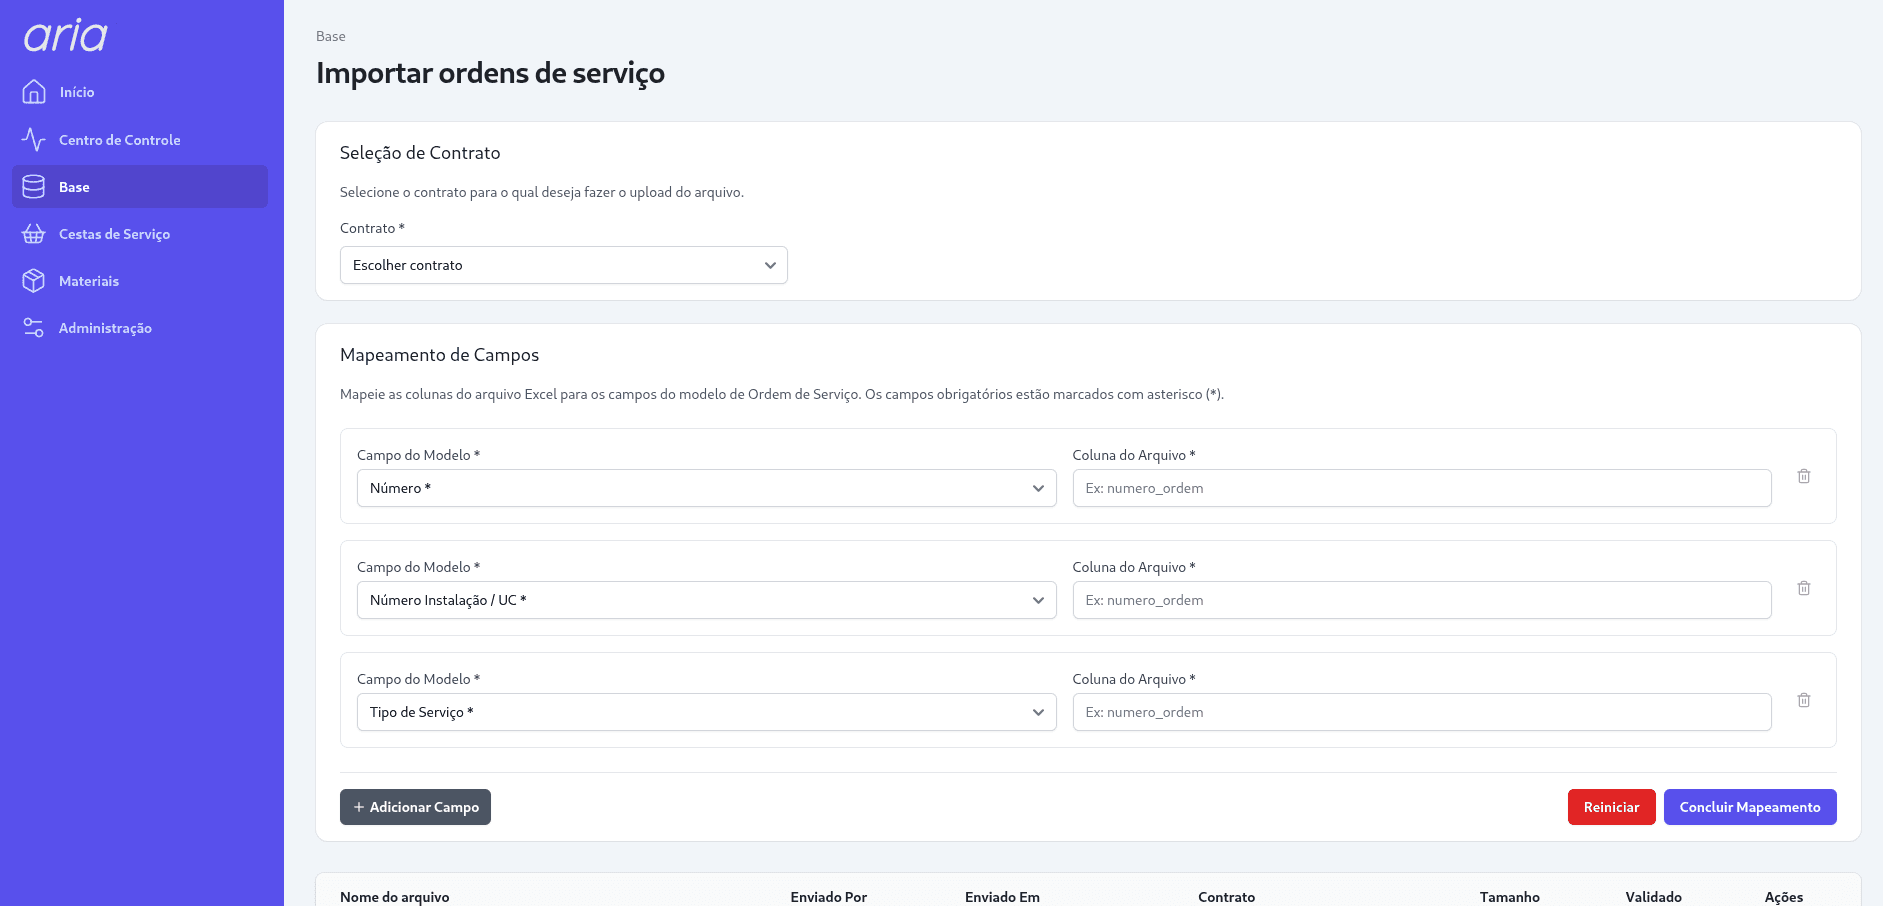Image resolution: width=1883 pixels, height=906 pixels.
Task: Expand the Tipo de Serviço dropdown
Action: (x=706, y=712)
